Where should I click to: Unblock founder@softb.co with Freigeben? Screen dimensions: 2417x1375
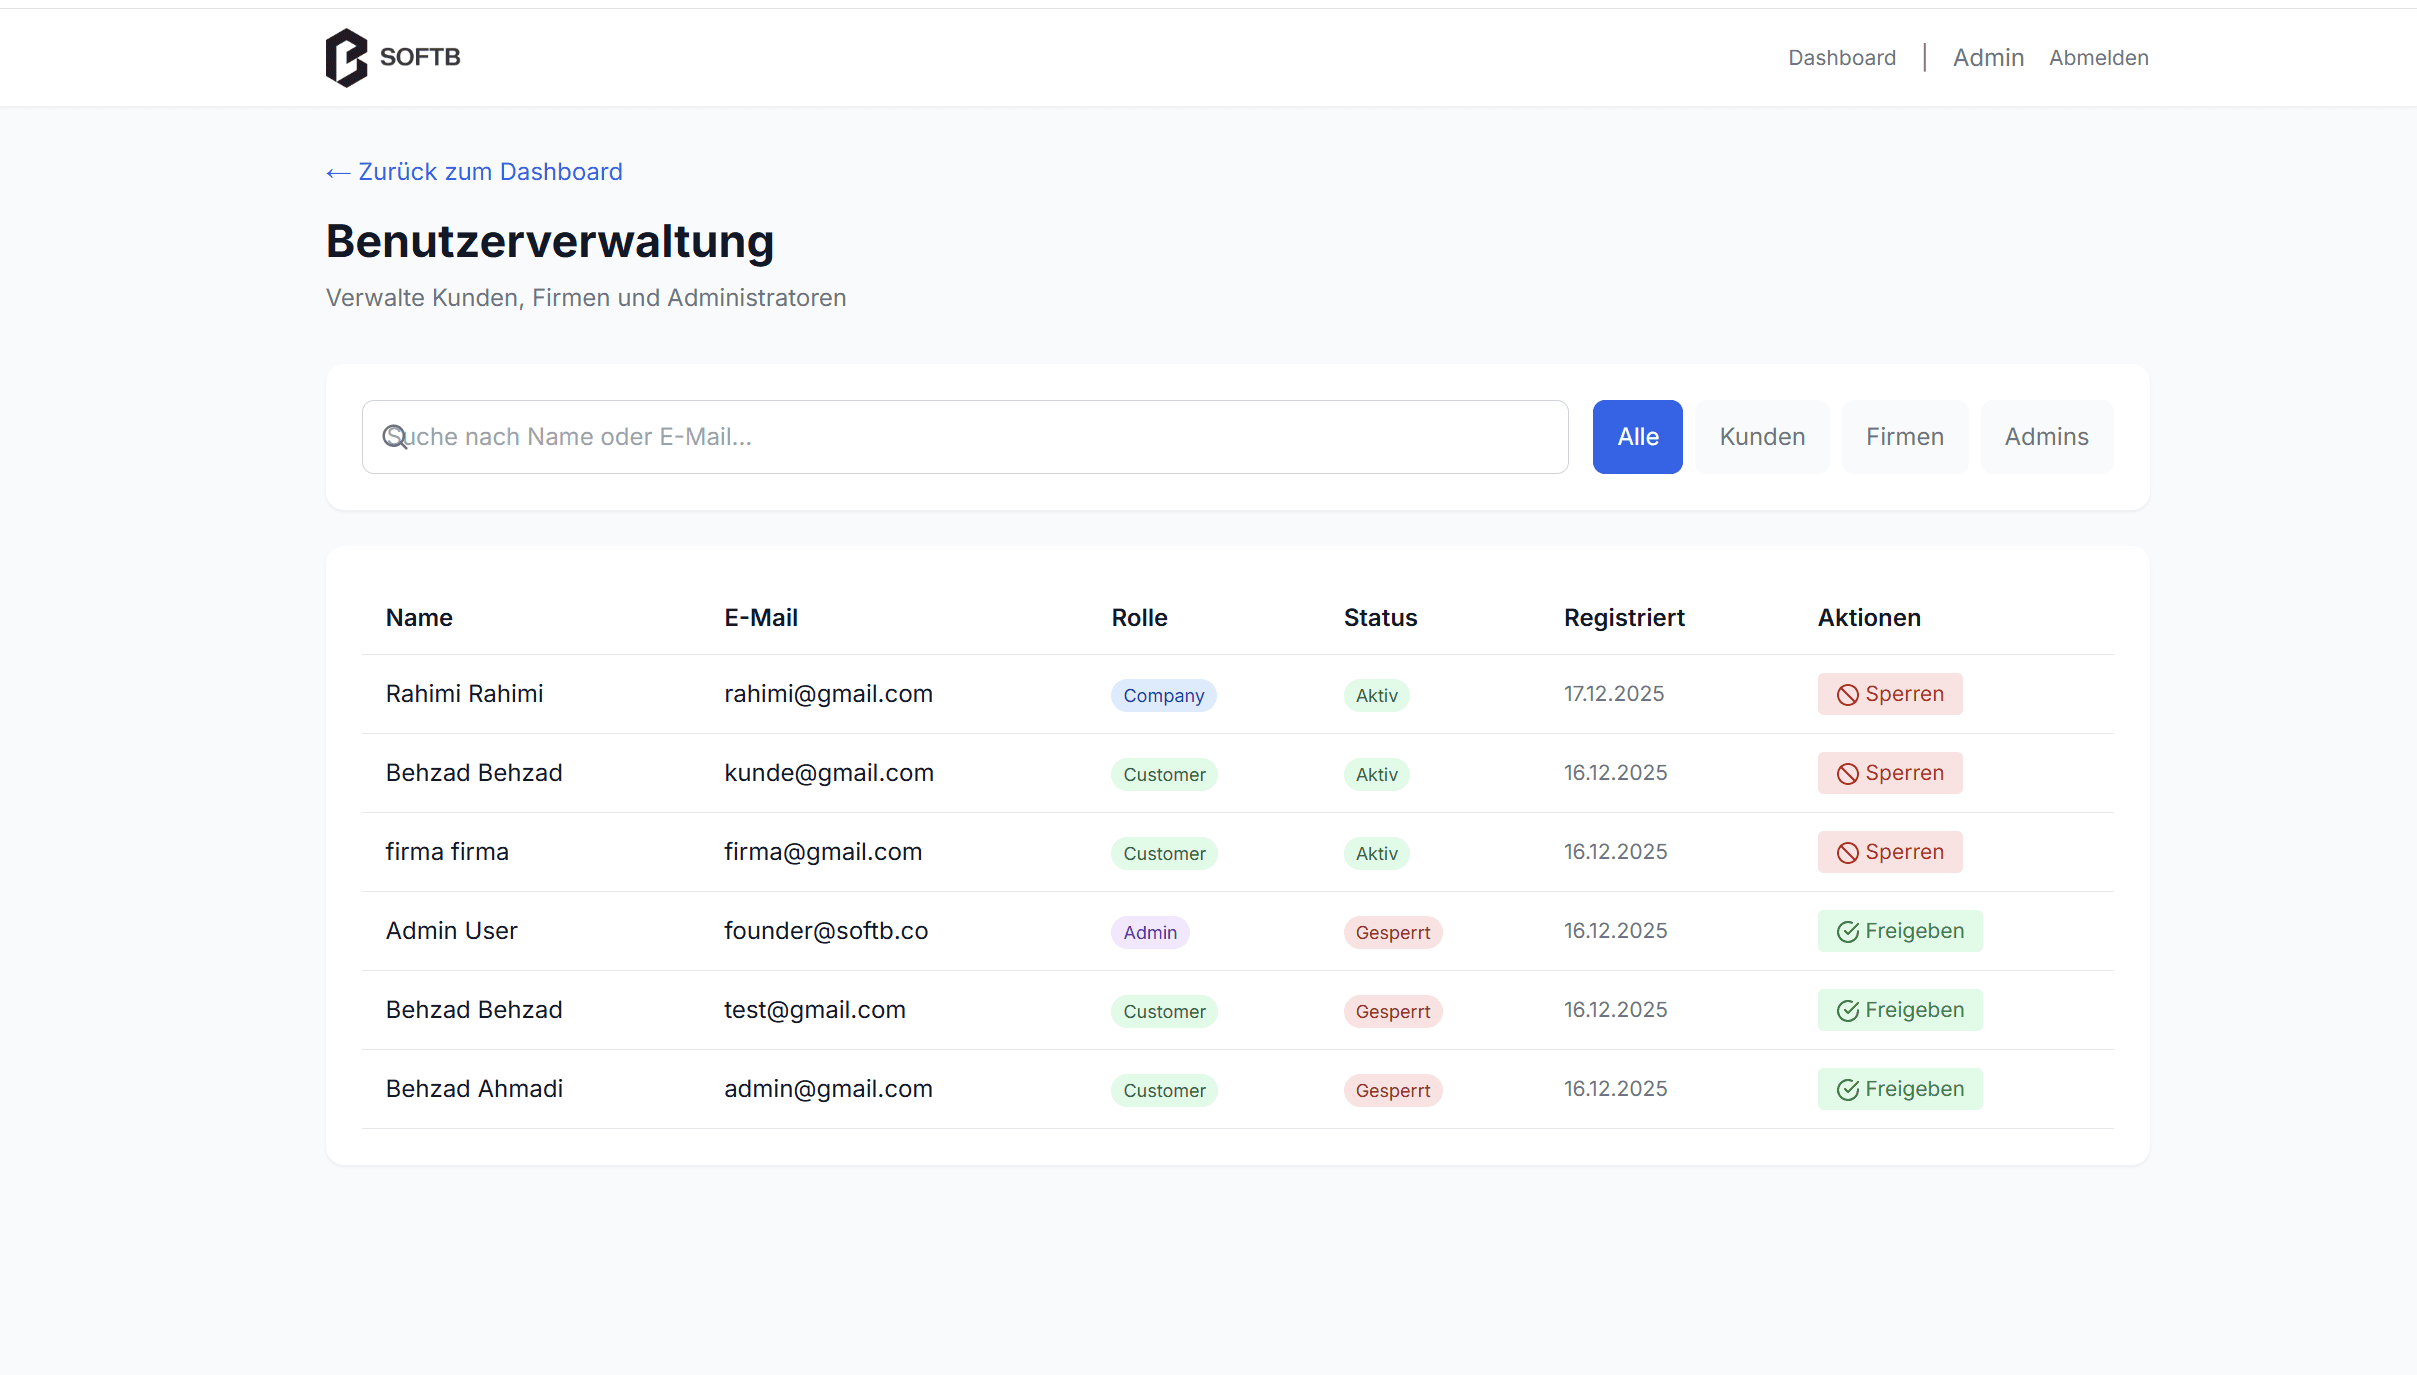(x=1899, y=931)
